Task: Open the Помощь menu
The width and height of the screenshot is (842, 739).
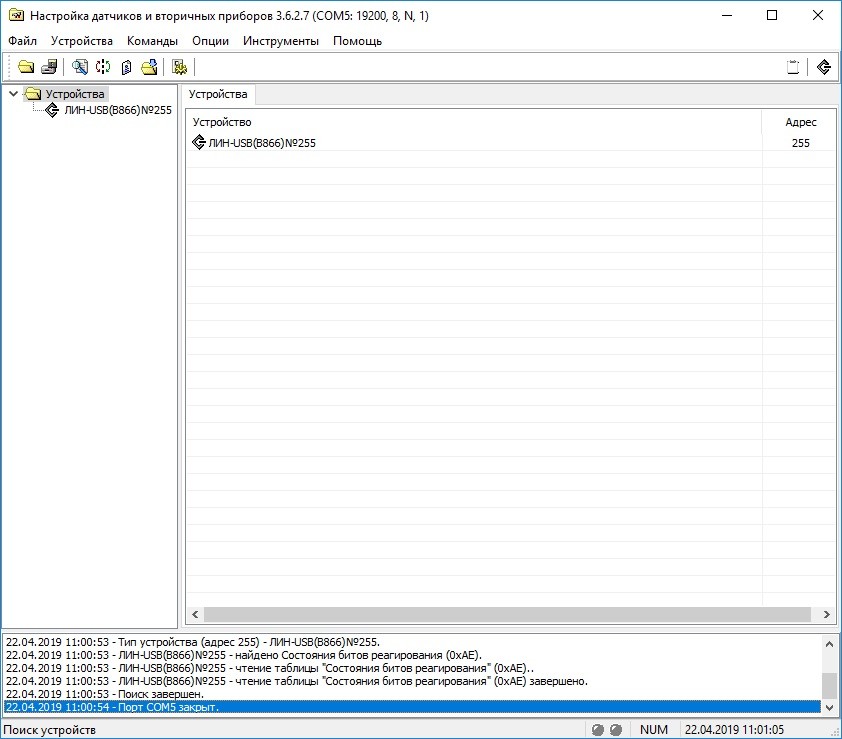Action: [x=358, y=41]
